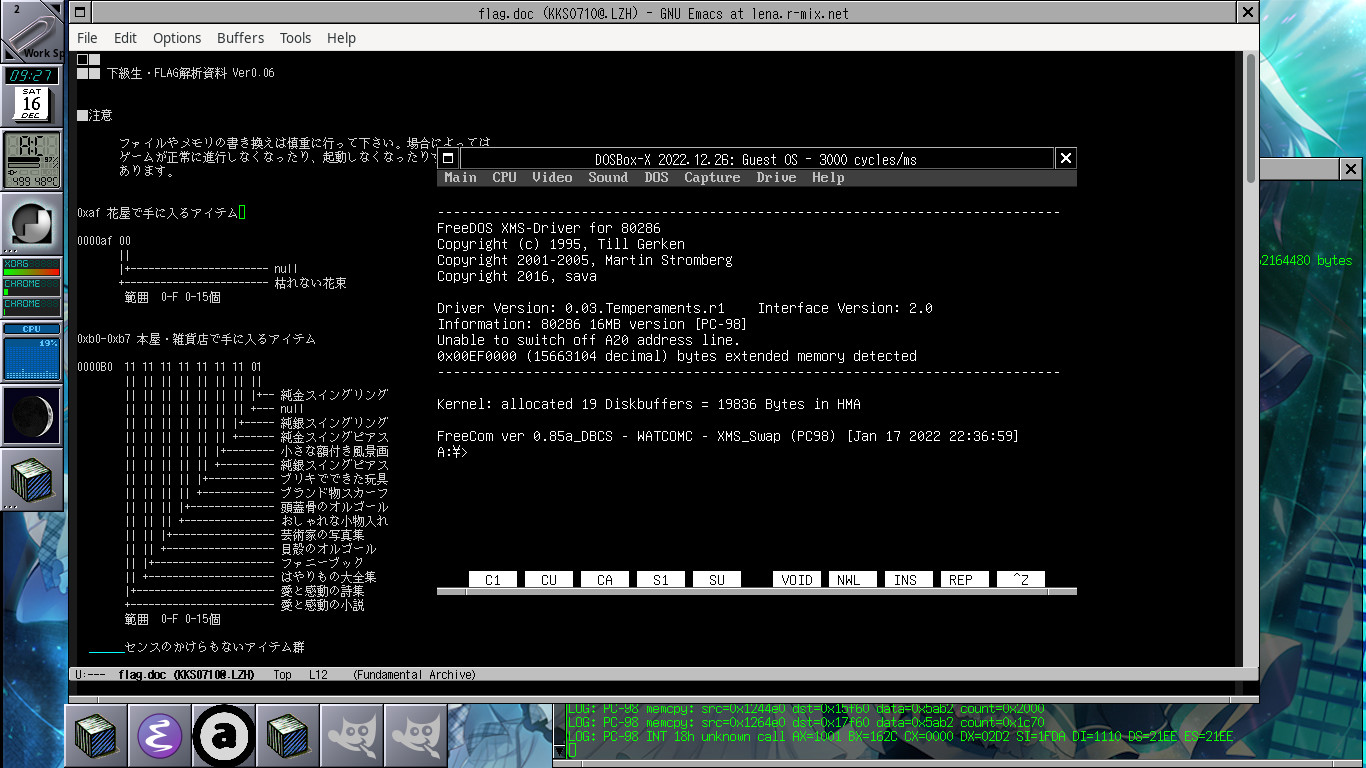Close the GNU Emacs window
1366x768 pixels.
pyautogui.click(x=1248, y=12)
